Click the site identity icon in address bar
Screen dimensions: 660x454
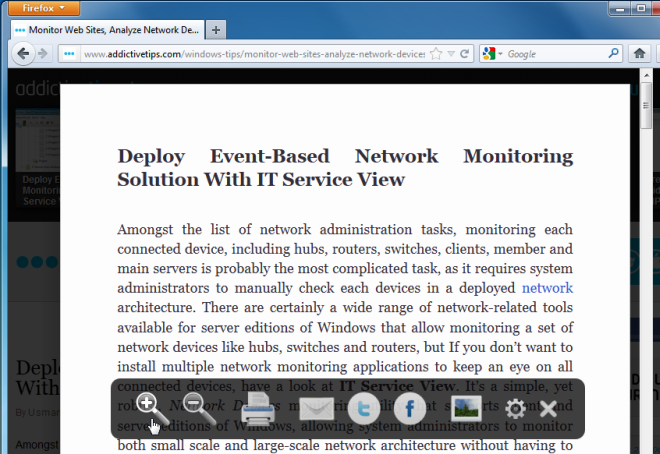[x=69, y=54]
